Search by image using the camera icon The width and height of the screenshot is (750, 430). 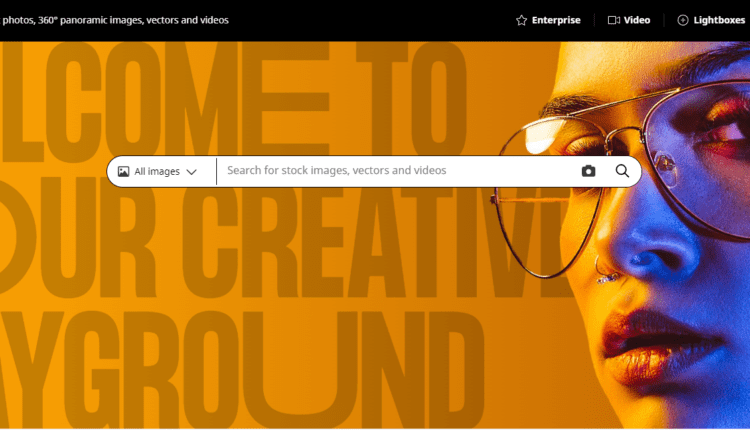click(x=588, y=171)
